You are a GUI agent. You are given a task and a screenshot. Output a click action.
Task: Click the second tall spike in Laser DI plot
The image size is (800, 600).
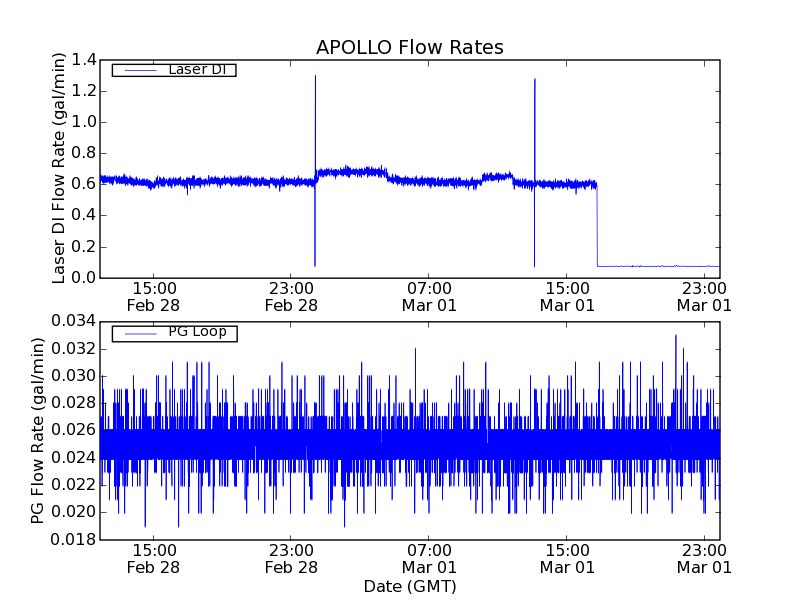(x=535, y=172)
